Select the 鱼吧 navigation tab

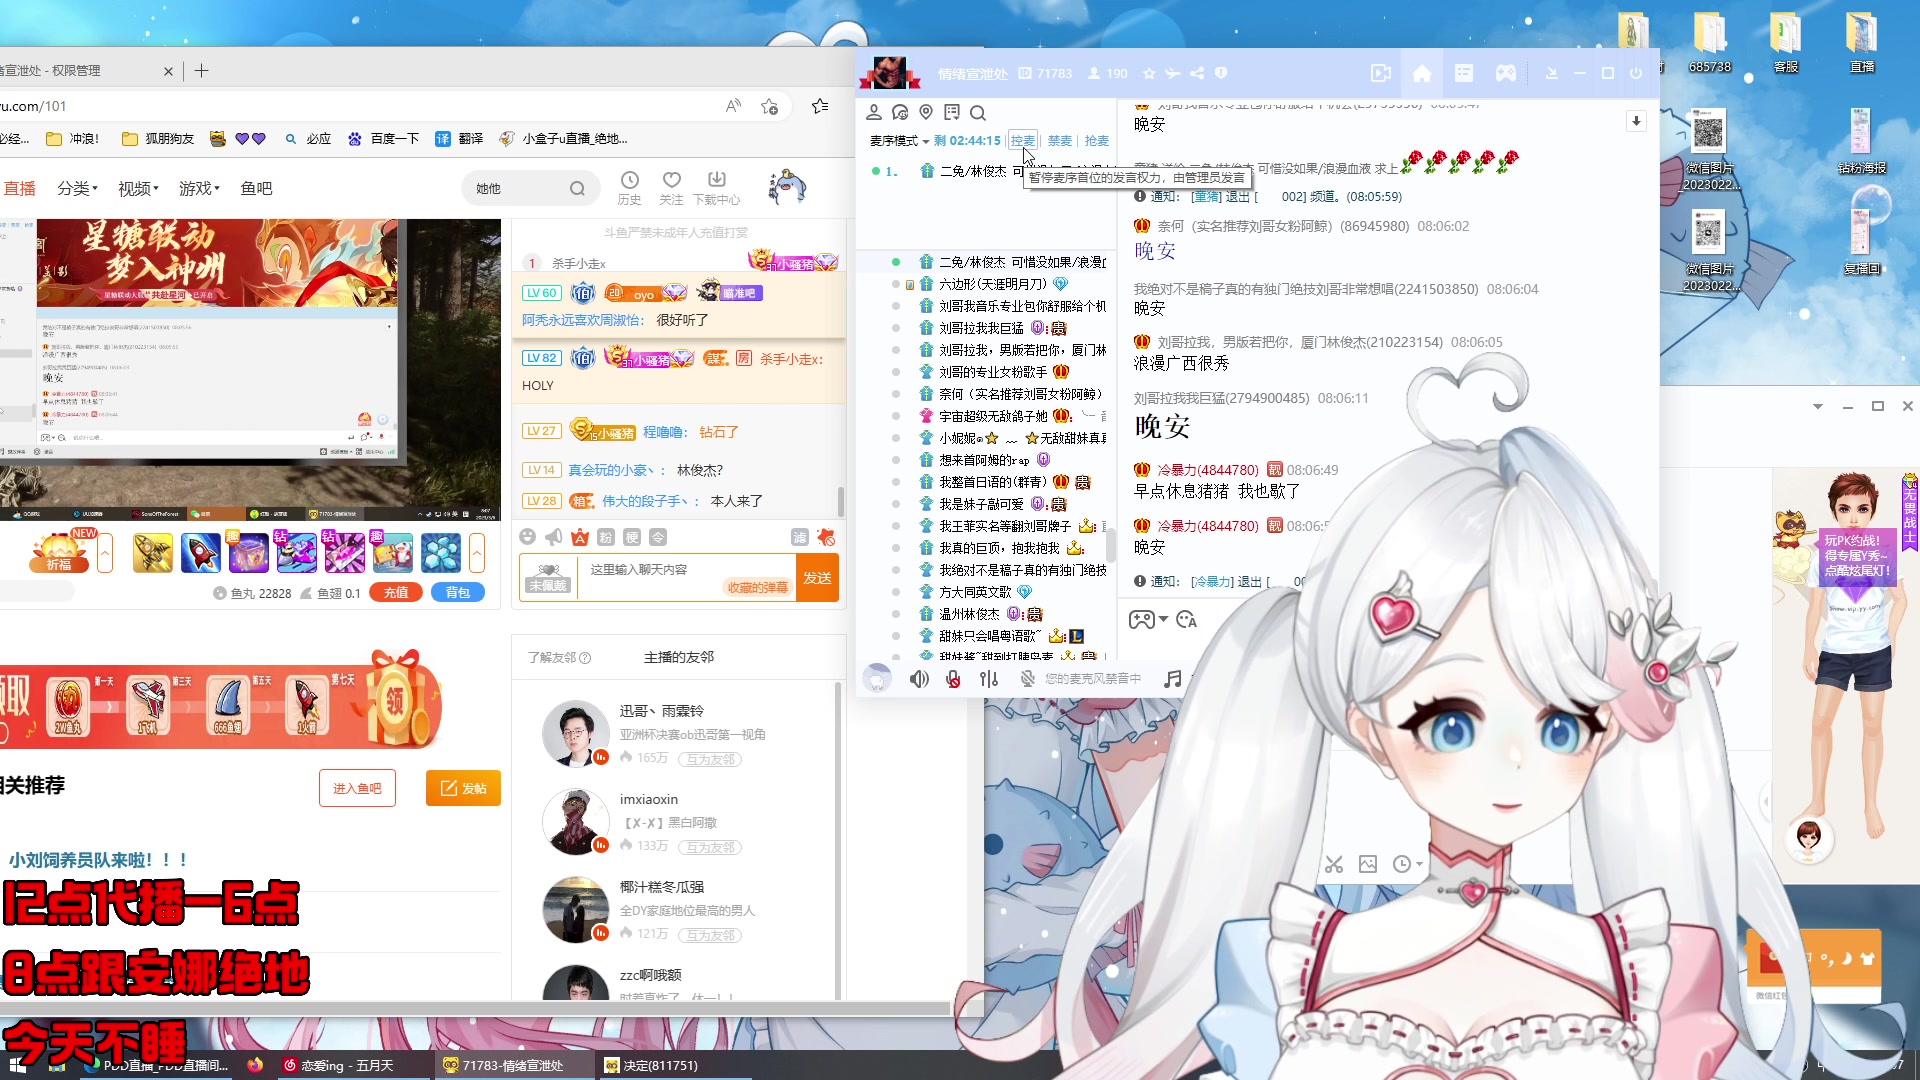click(x=256, y=188)
